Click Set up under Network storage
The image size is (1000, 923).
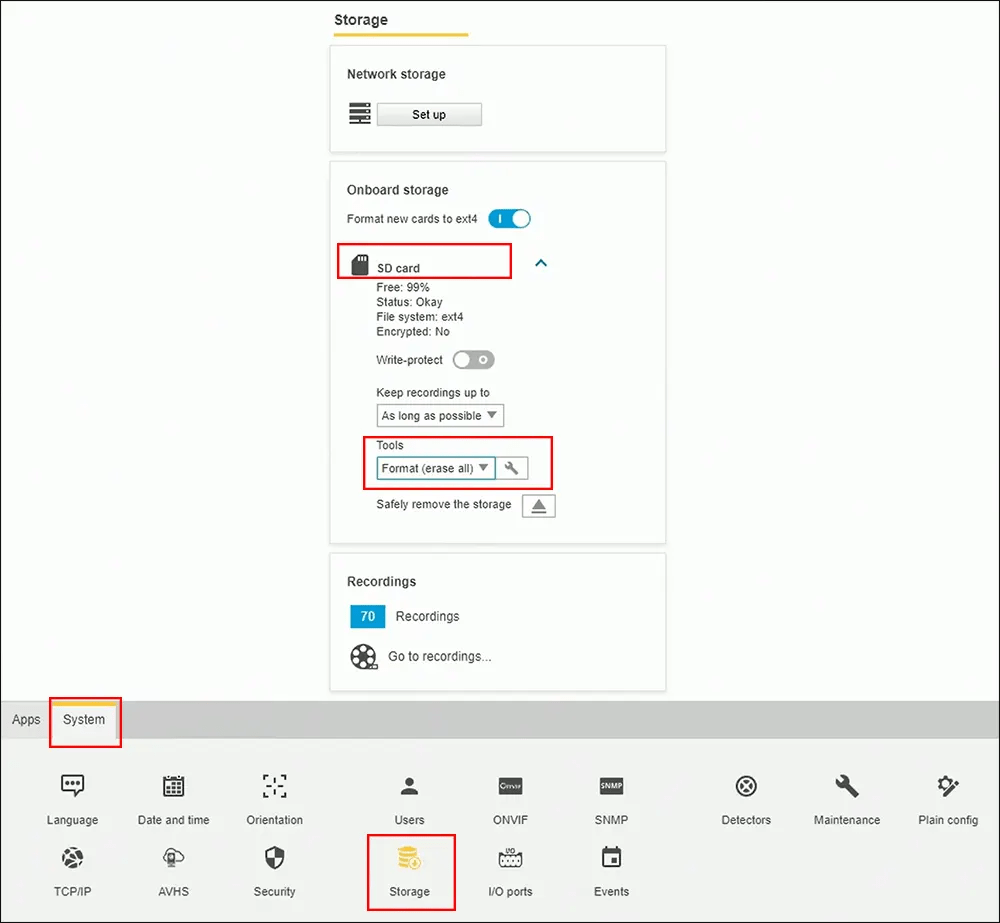pyautogui.click(x=428, y=114)
